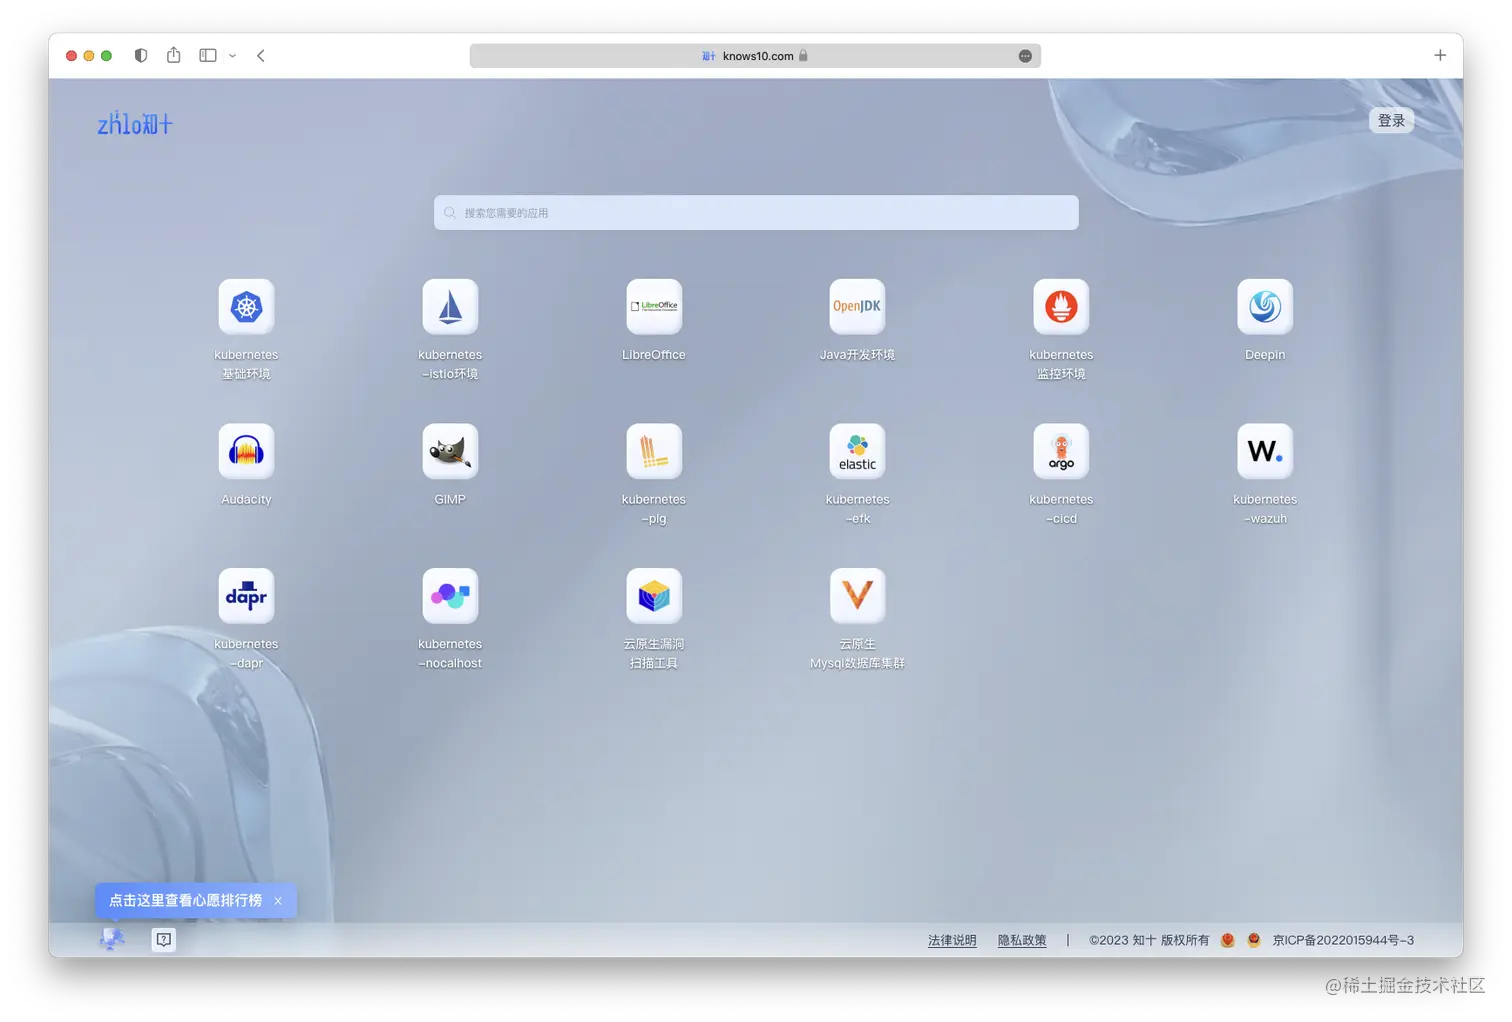
Task: Click the page options button in address bar
Action: (x=1025, y=56)
